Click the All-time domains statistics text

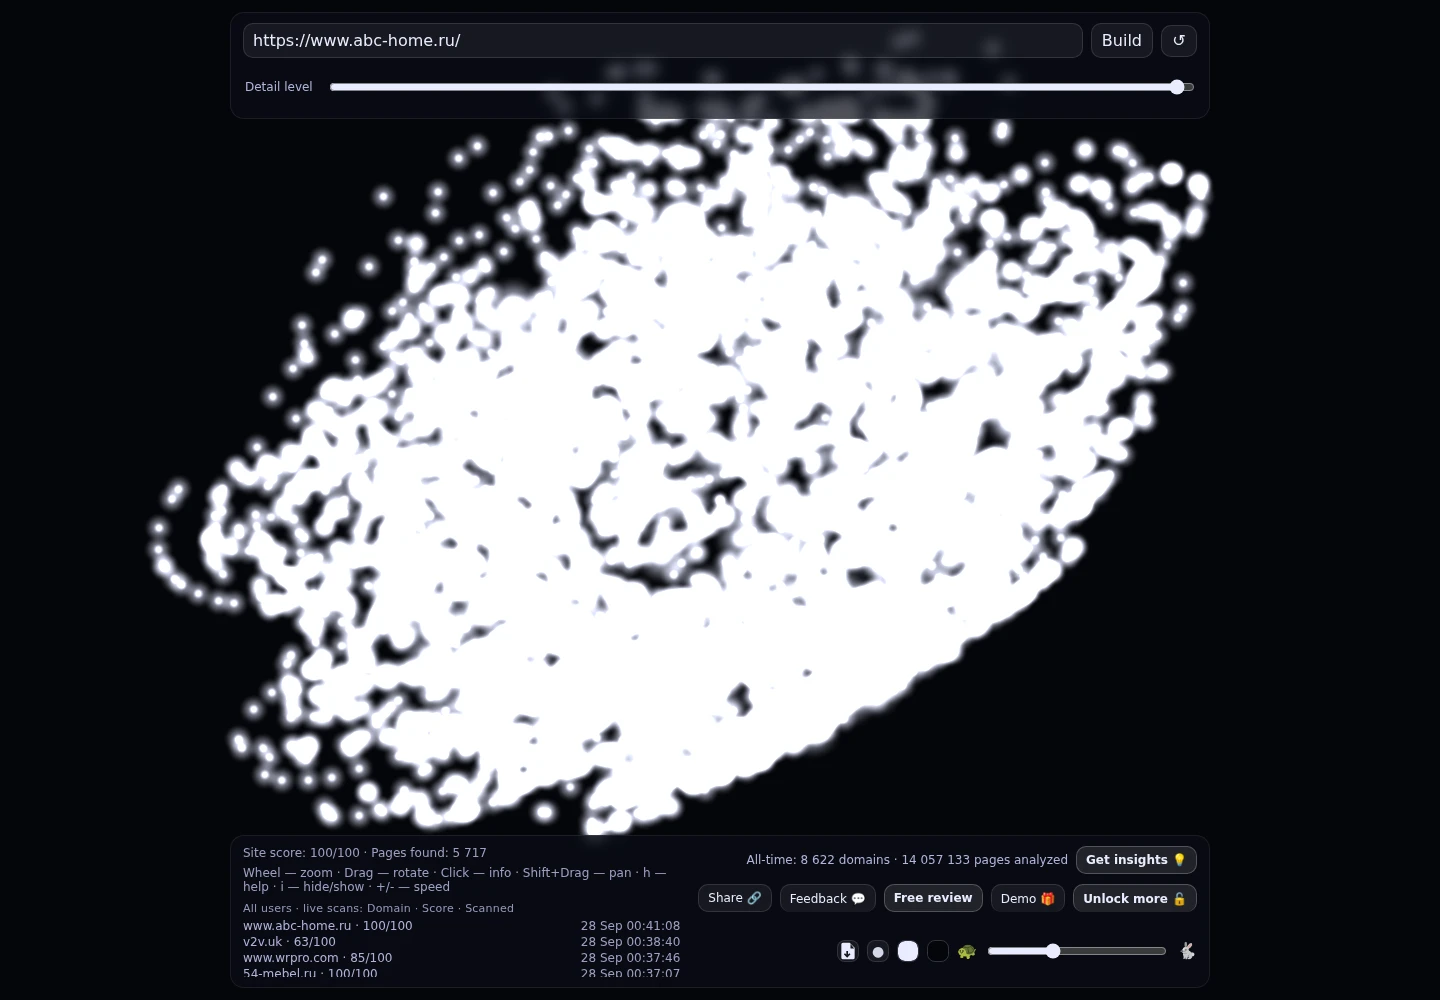click(907, 860)
